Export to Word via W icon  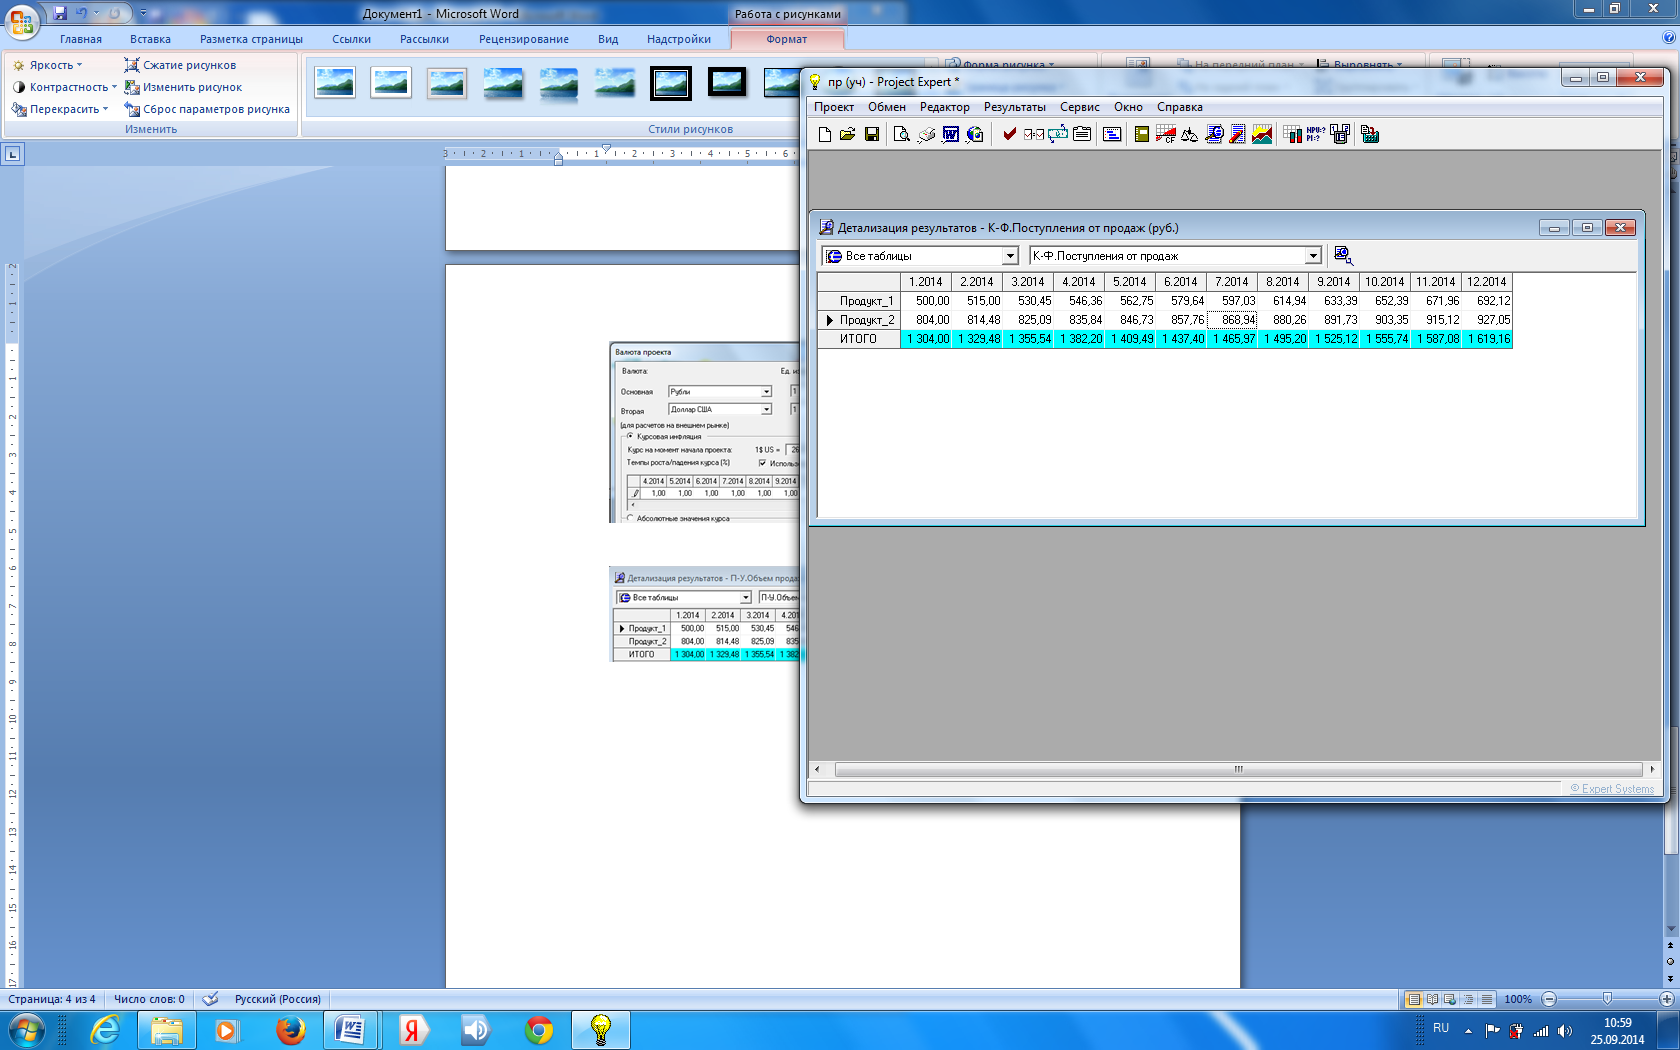tap(950, 134)
